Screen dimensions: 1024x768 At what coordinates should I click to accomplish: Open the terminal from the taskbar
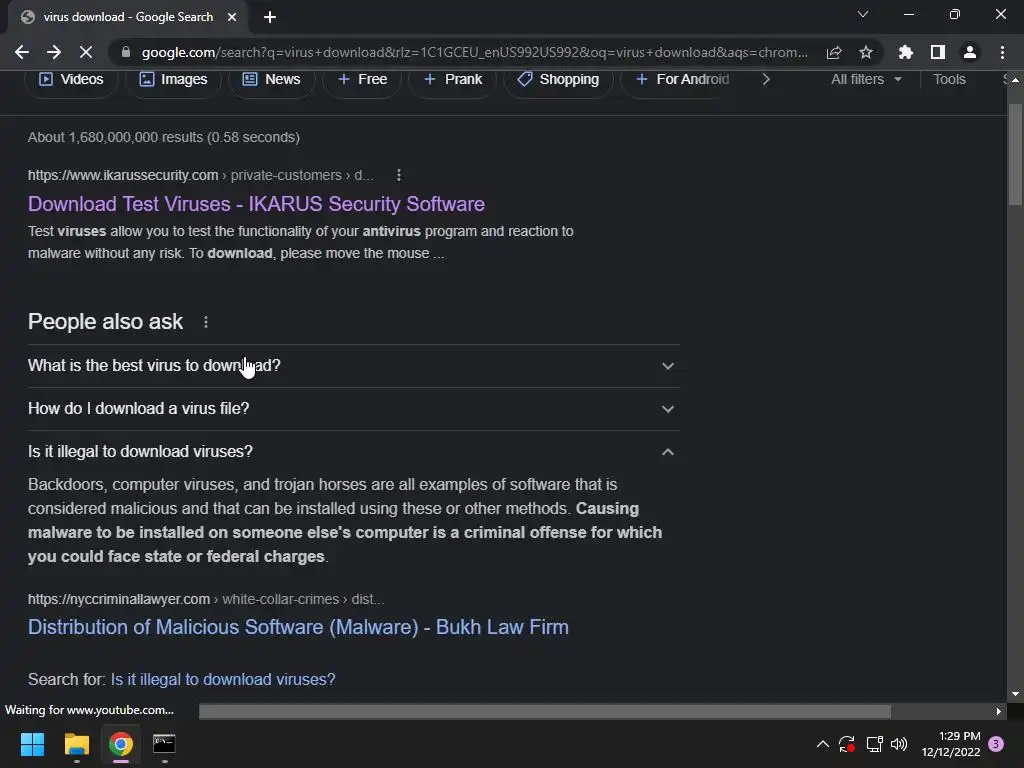pyautogui.click(x=164, y=744)
